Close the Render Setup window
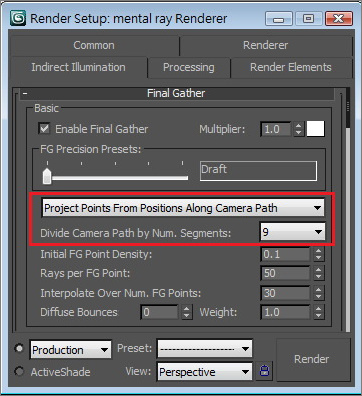 coord(339,18)
